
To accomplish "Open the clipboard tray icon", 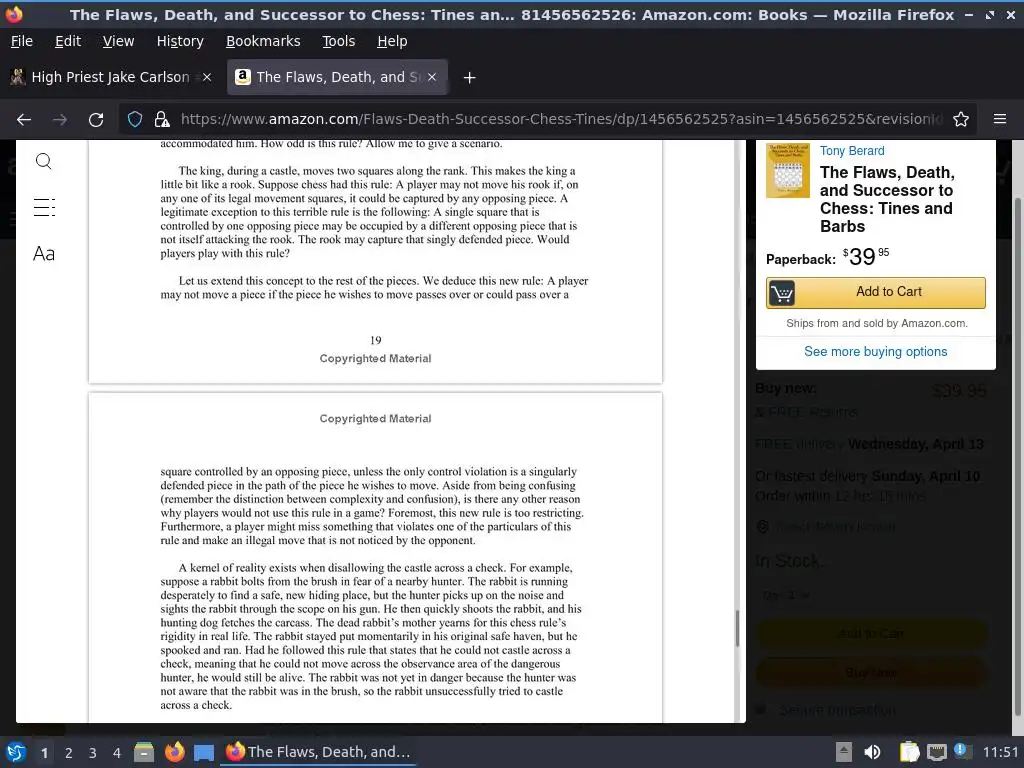I will [x=909, y=752].
